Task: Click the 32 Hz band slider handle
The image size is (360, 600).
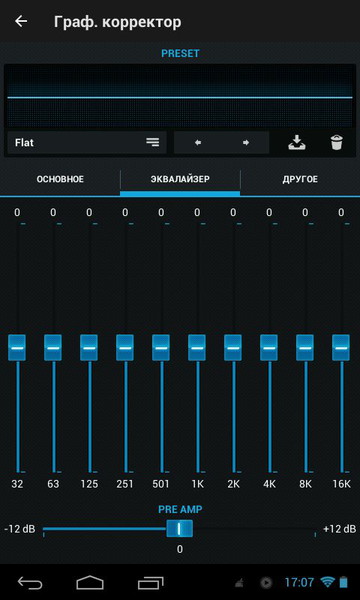Action: (x=17, y=347)
